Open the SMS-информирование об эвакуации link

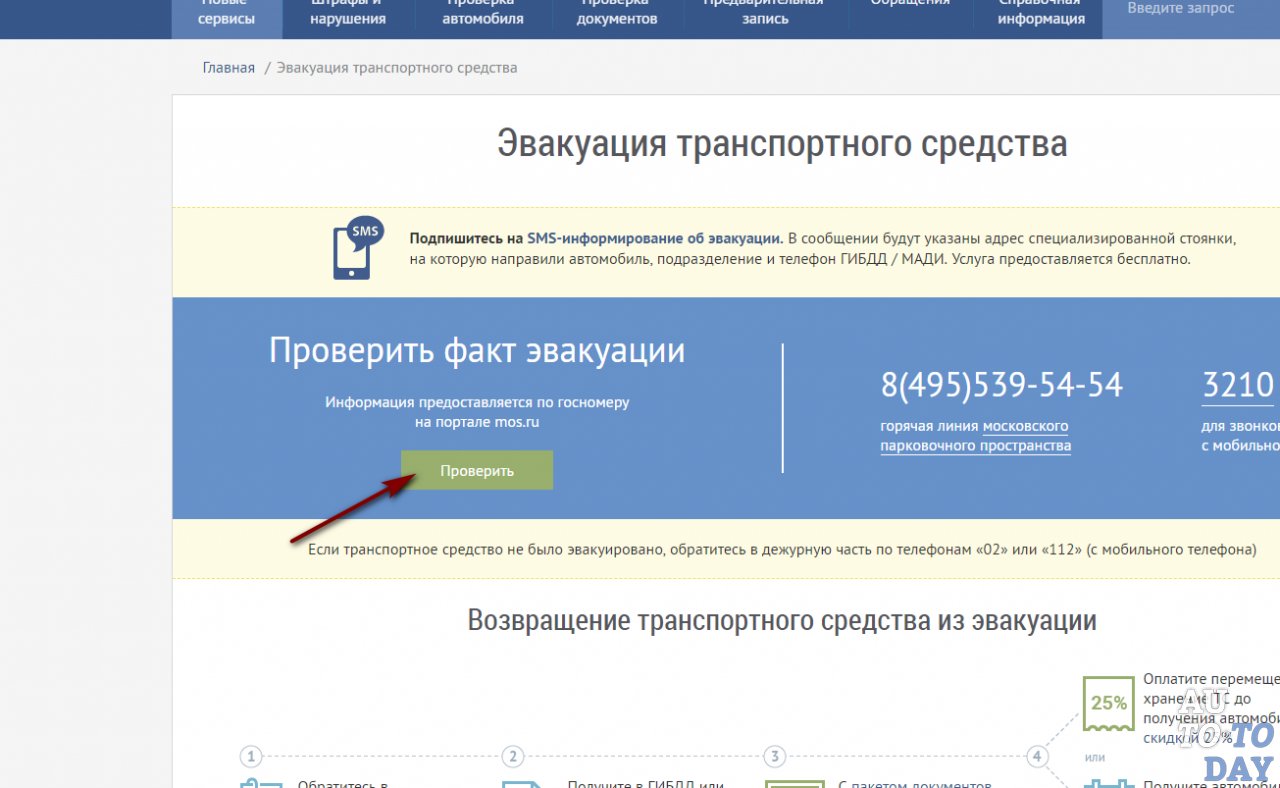[657, 238]
